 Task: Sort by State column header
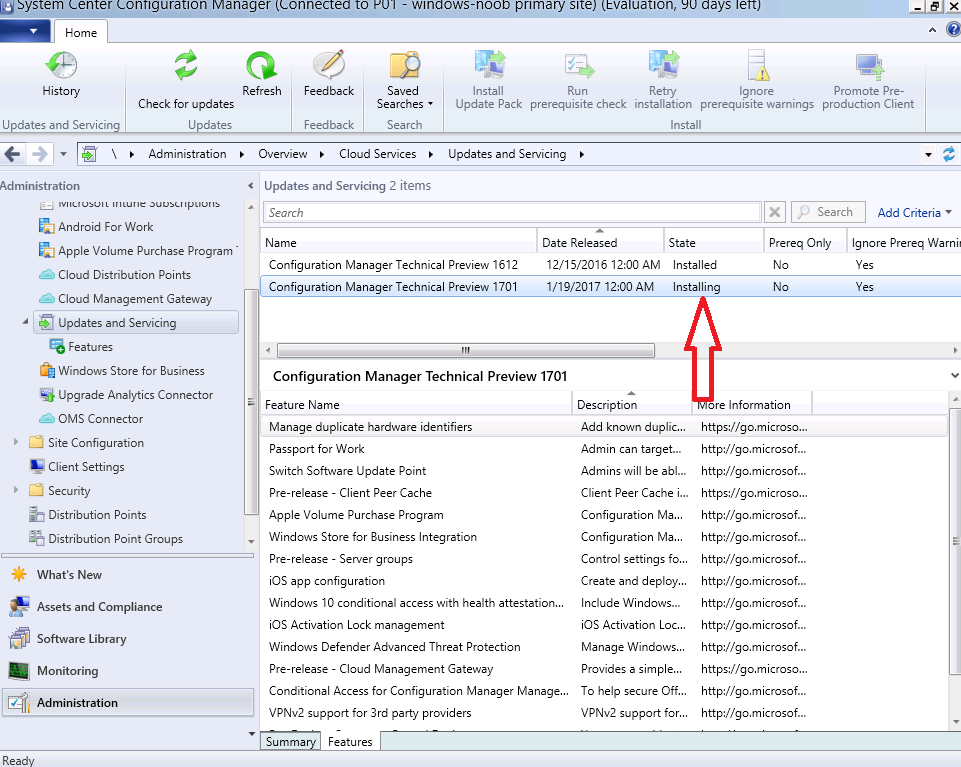713,242
